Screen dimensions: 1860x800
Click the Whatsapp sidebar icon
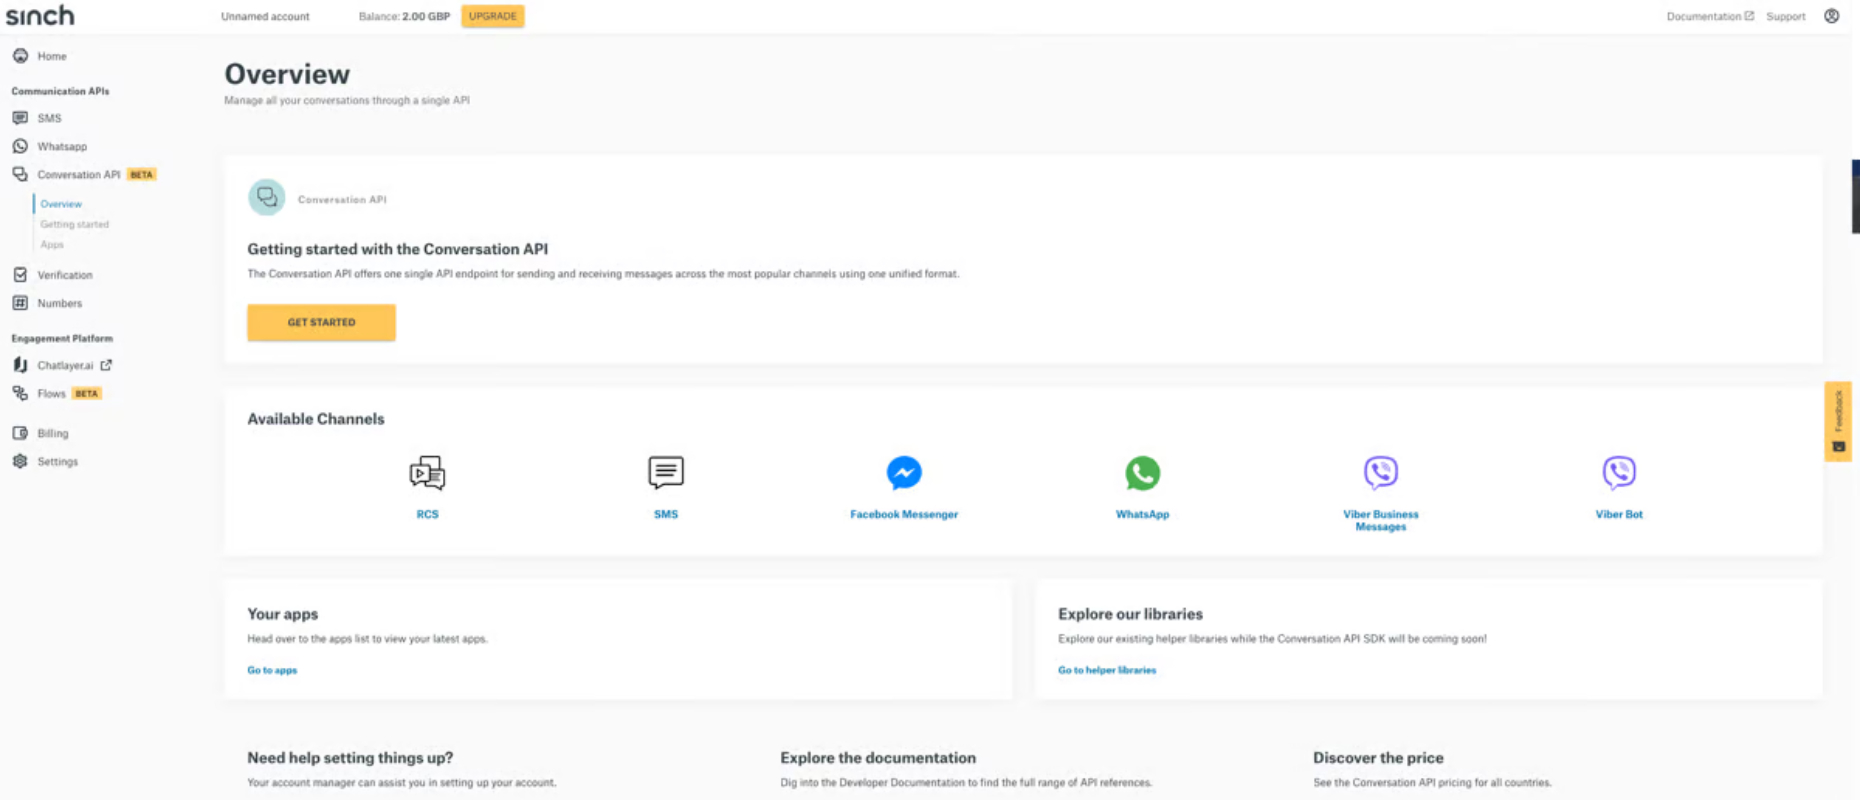pyautogui.click(x=20, y=146)
